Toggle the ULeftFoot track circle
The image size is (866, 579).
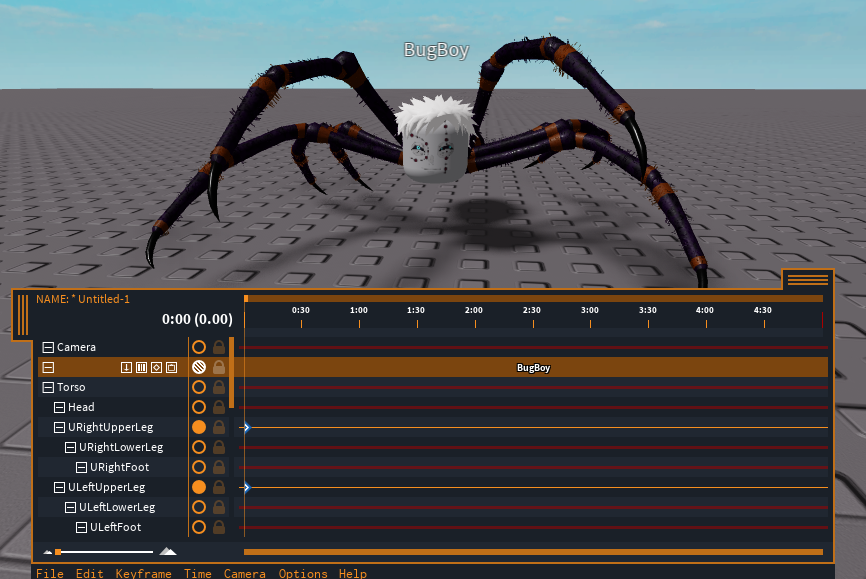pos(199,527)
